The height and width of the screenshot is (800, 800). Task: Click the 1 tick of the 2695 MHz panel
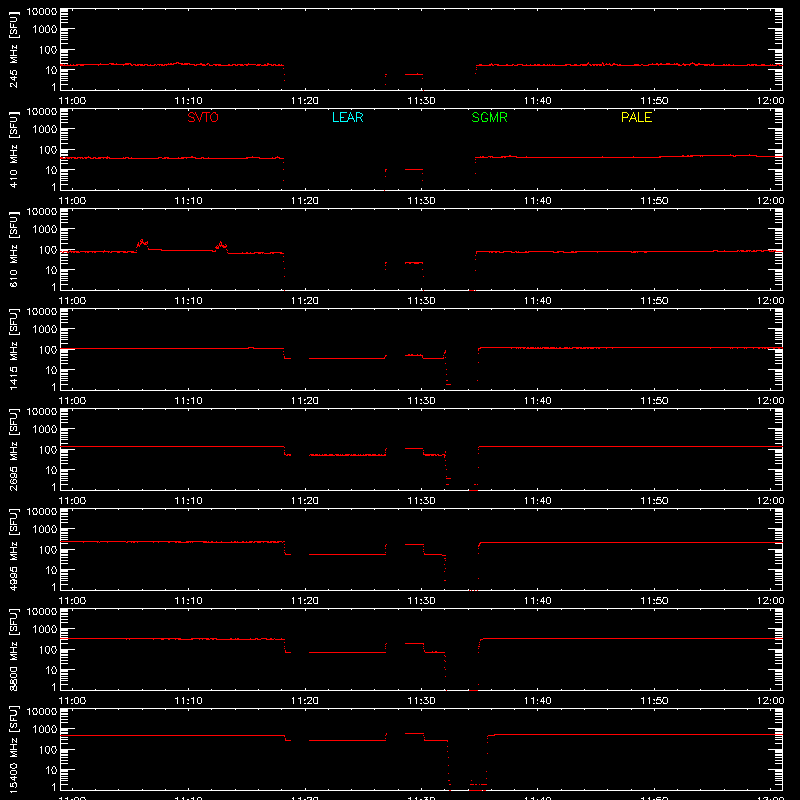tap(54, 487)
